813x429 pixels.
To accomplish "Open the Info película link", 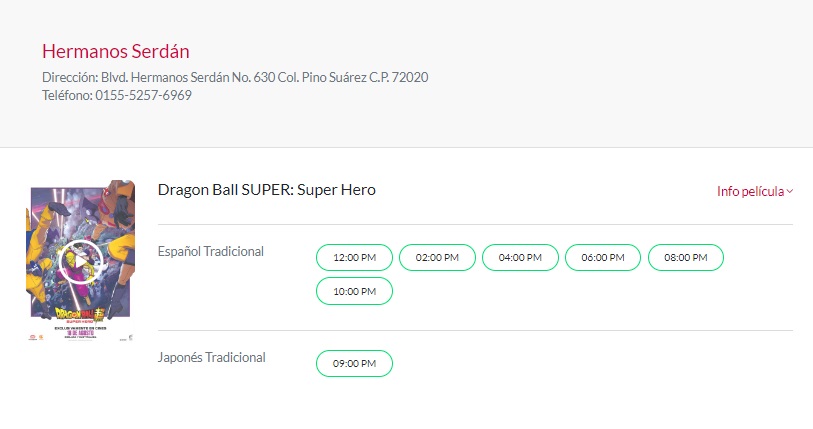I will coord(750,191).
